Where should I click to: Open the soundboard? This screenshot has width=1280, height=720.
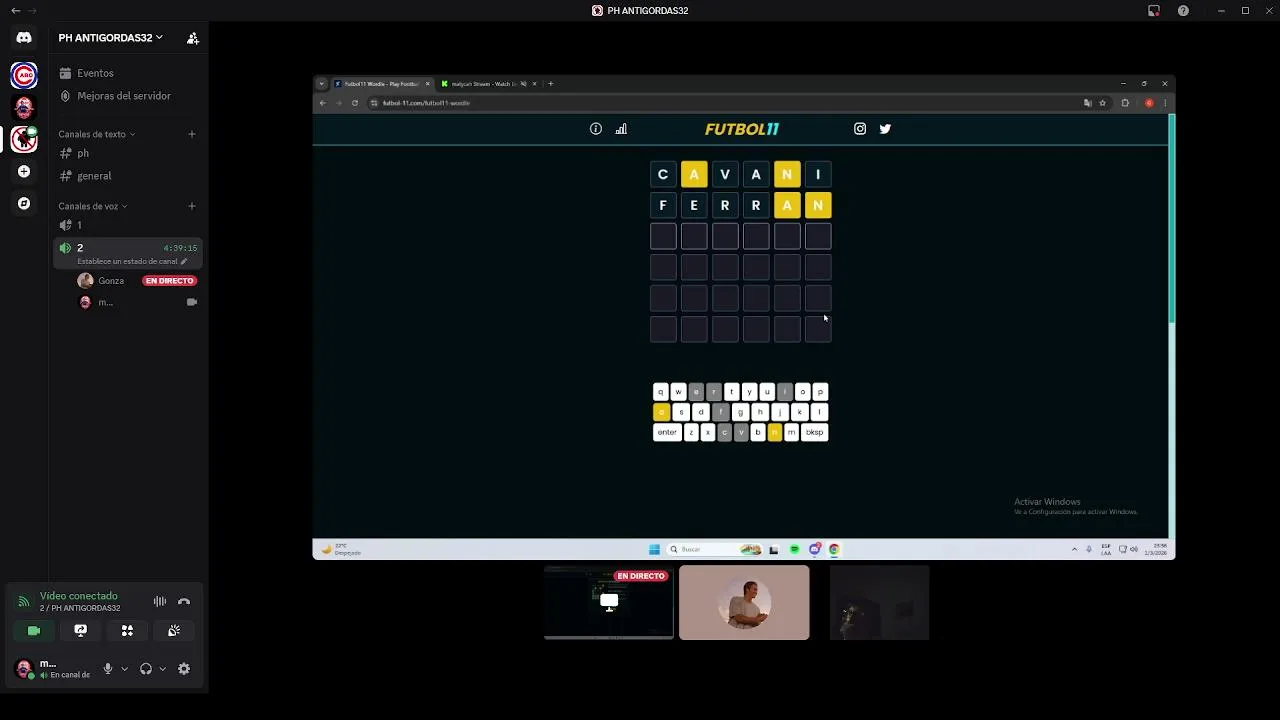[x=174, y=631]
